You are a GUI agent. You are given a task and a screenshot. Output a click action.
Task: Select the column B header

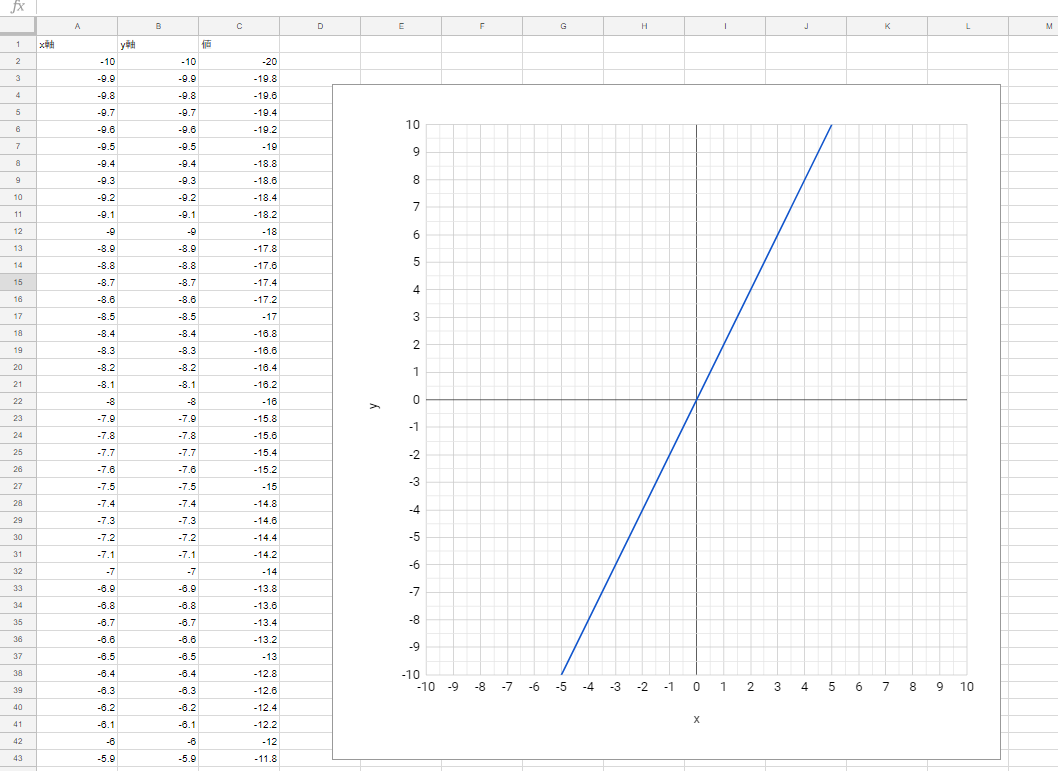[x=158, y=26]
